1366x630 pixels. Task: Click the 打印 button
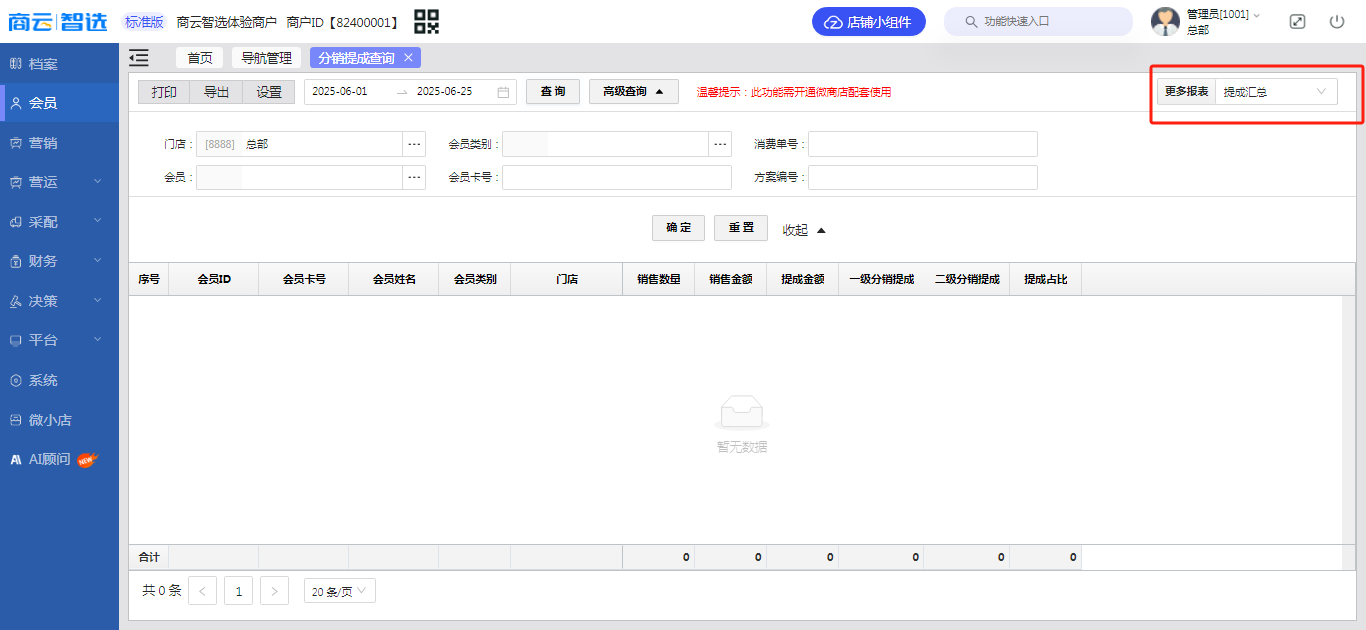pos(164,92)
